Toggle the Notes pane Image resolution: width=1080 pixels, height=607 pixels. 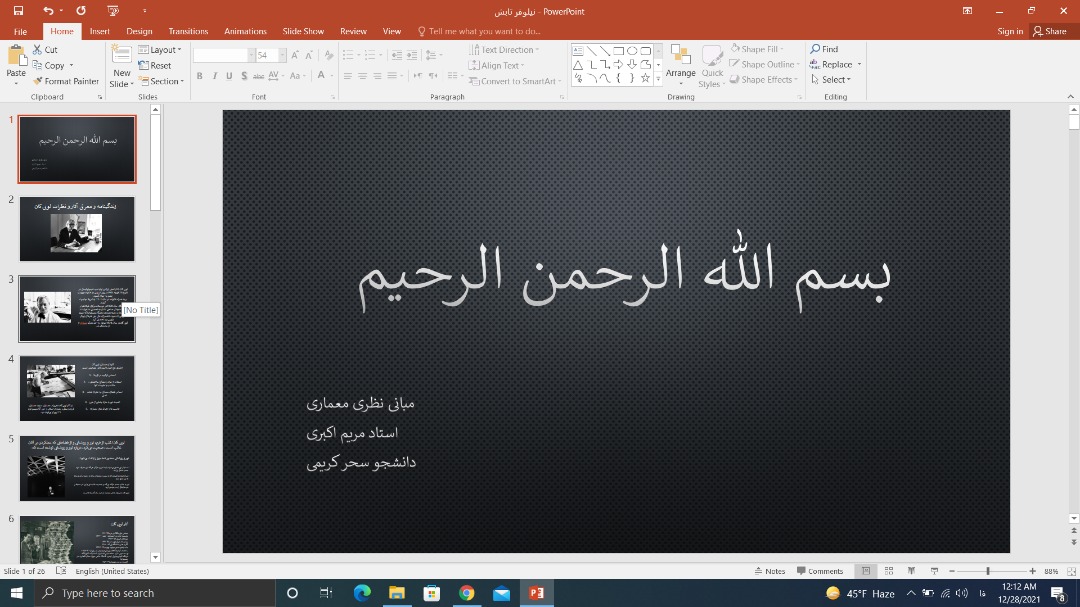coord(770,571)
